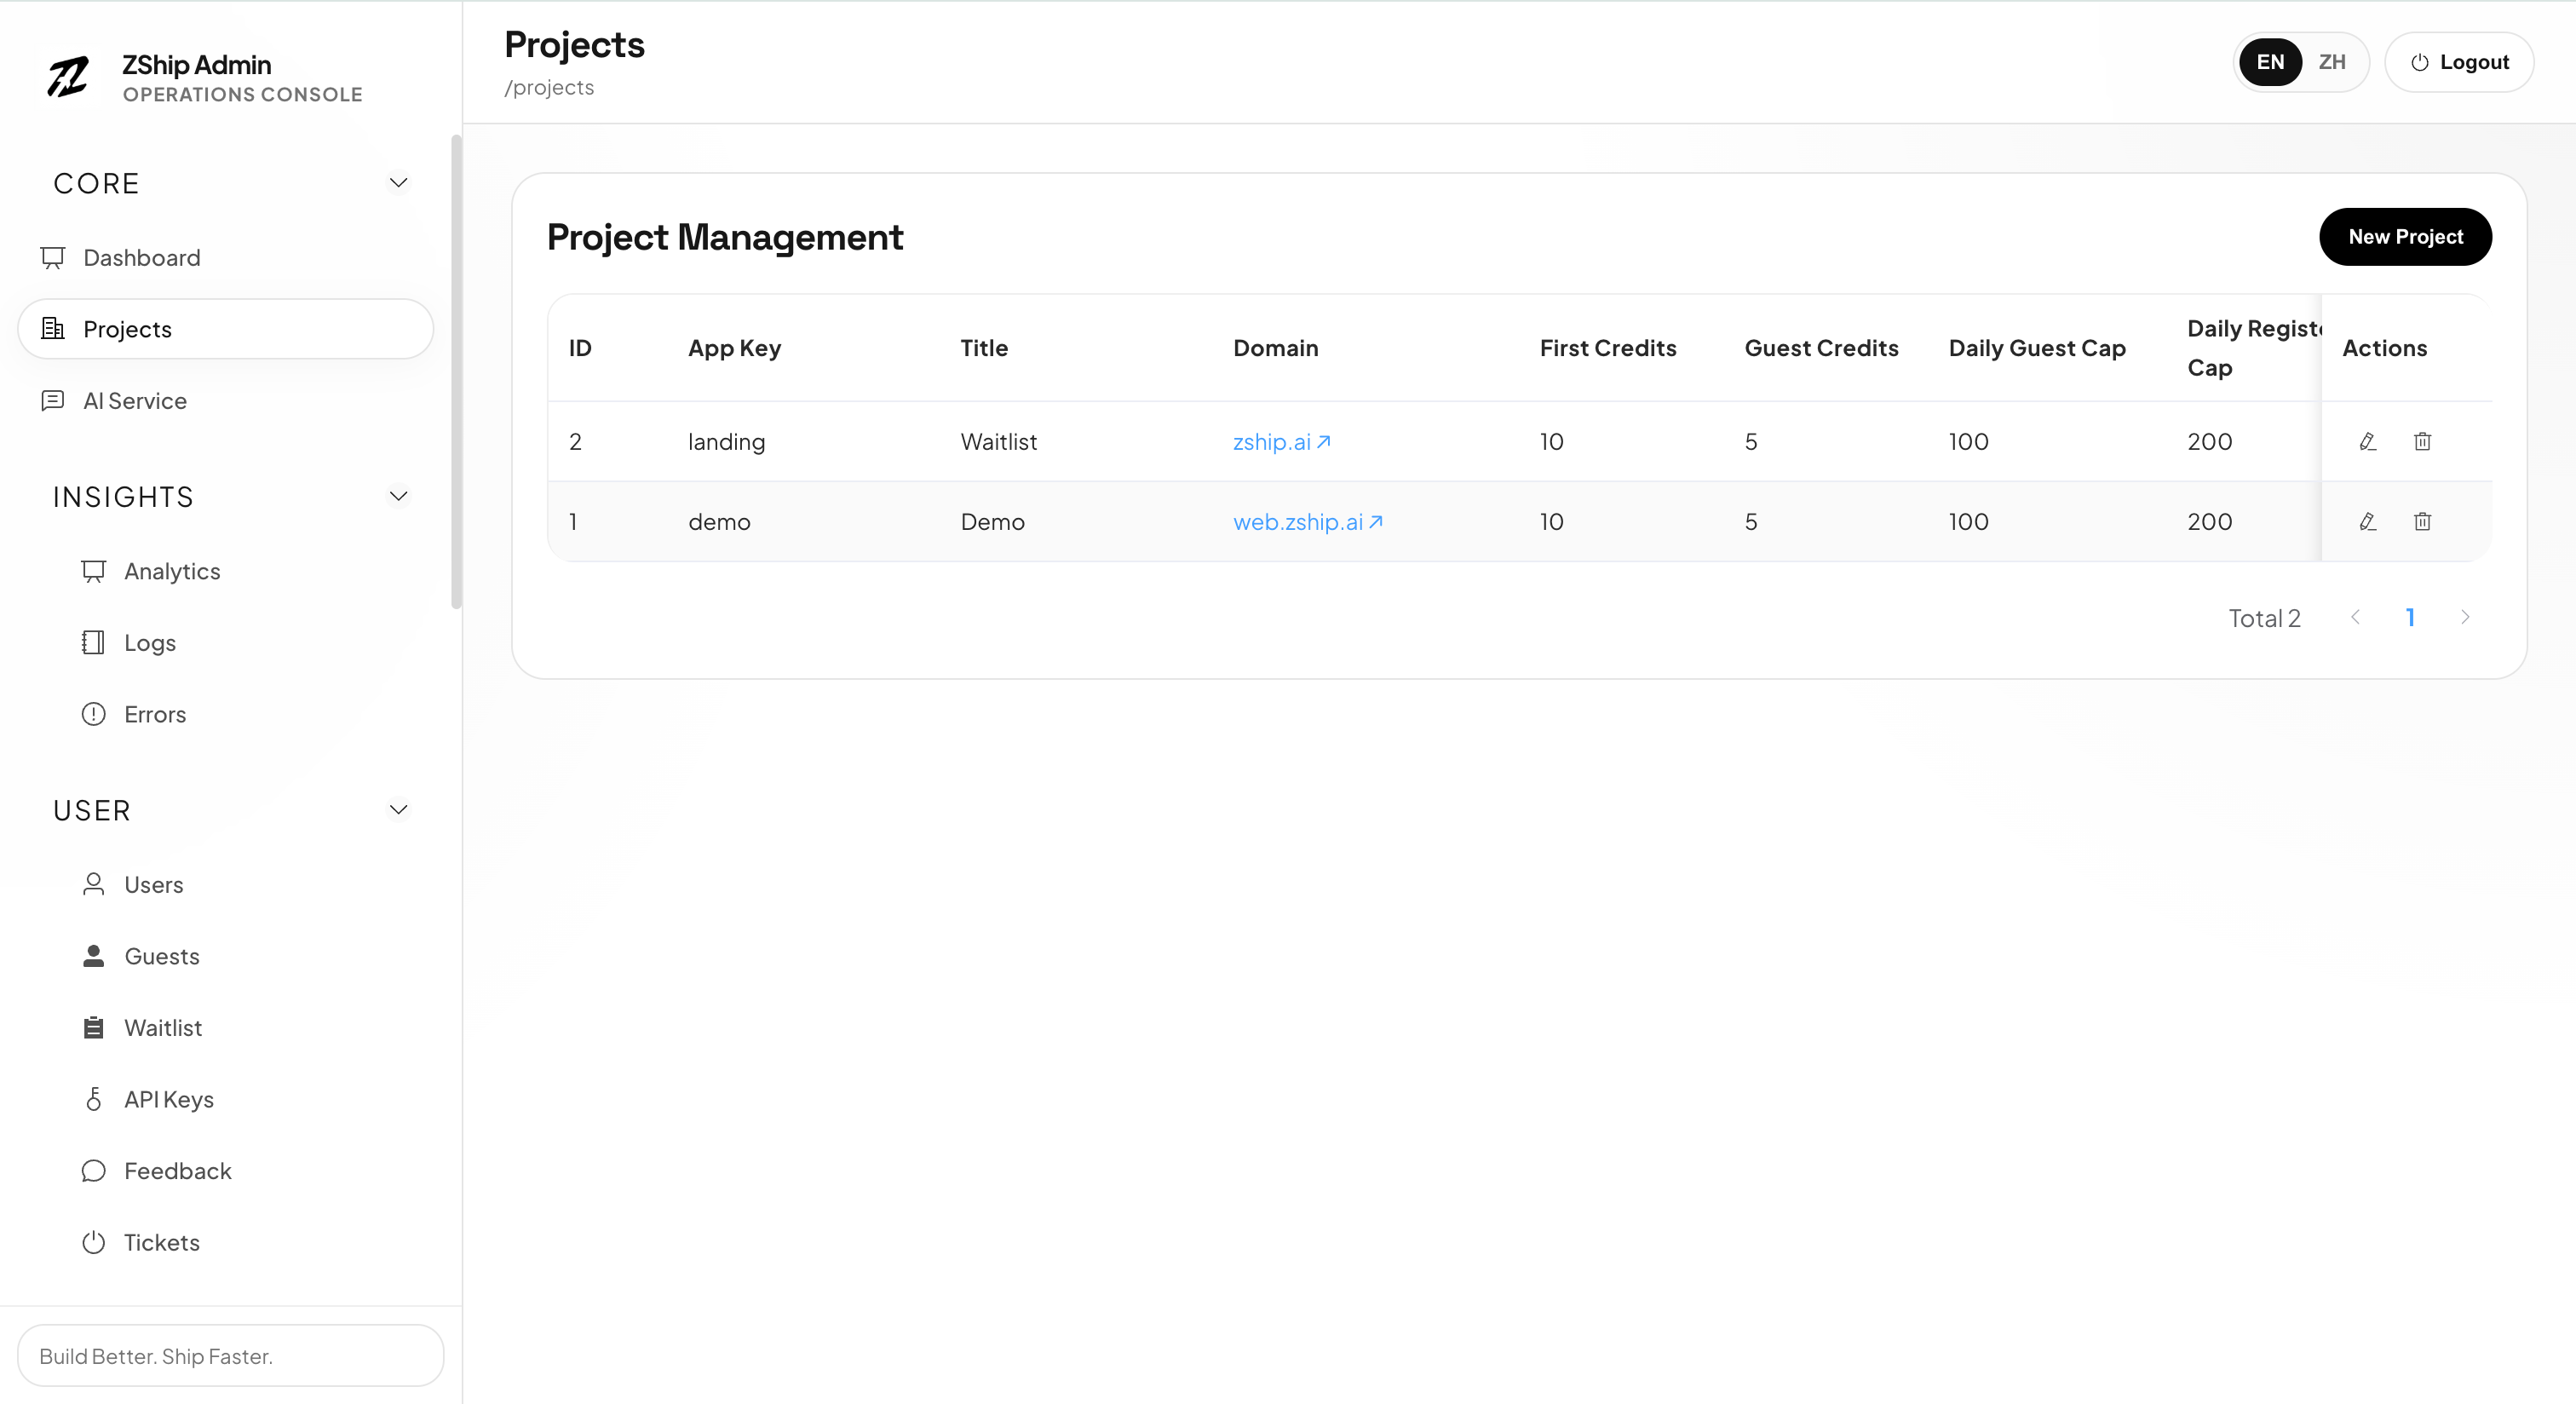Viewport: 2576px width, 1404px height.
Task: Open Logs using the sidebar icon
Action: tap(93, 642)
